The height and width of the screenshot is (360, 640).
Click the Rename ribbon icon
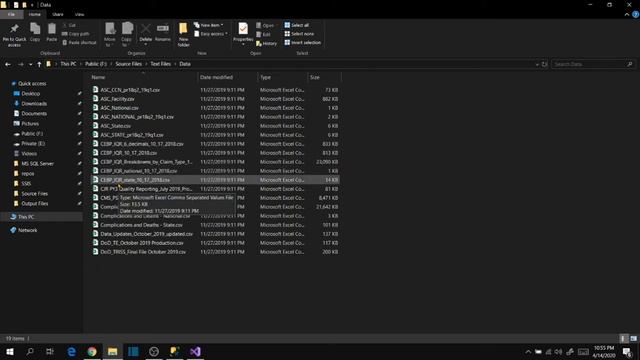click(x=162, y=32)
